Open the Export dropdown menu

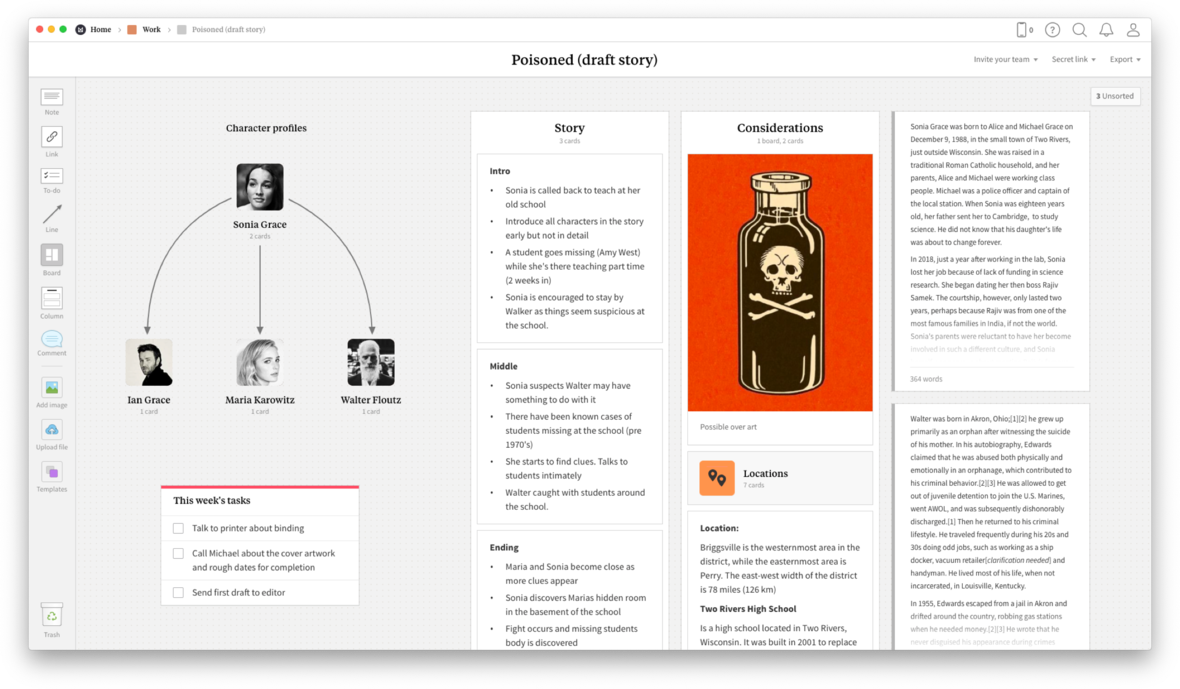[1124, 60]
